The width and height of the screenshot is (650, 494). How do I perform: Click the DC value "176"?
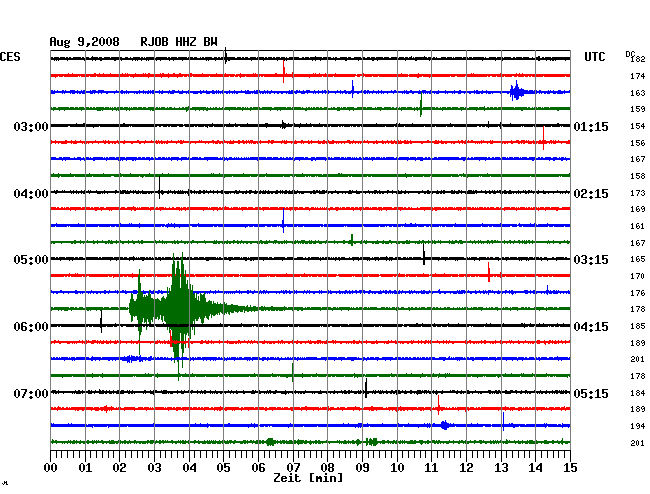click(638, 293)
